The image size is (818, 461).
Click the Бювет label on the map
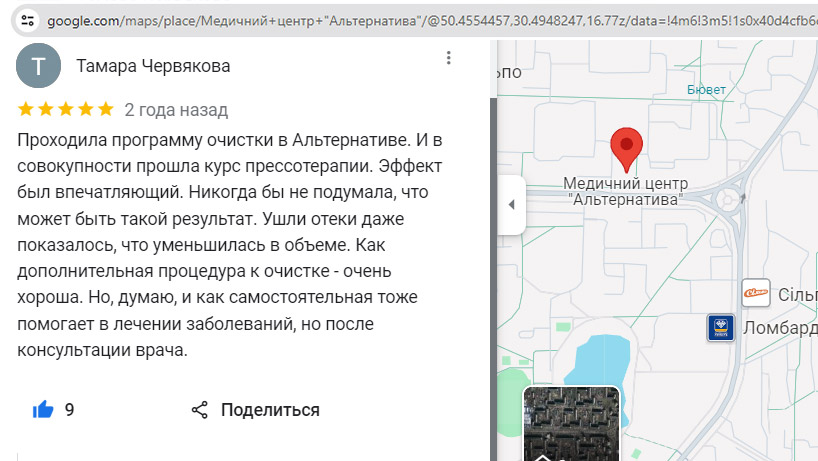point(707,90)
